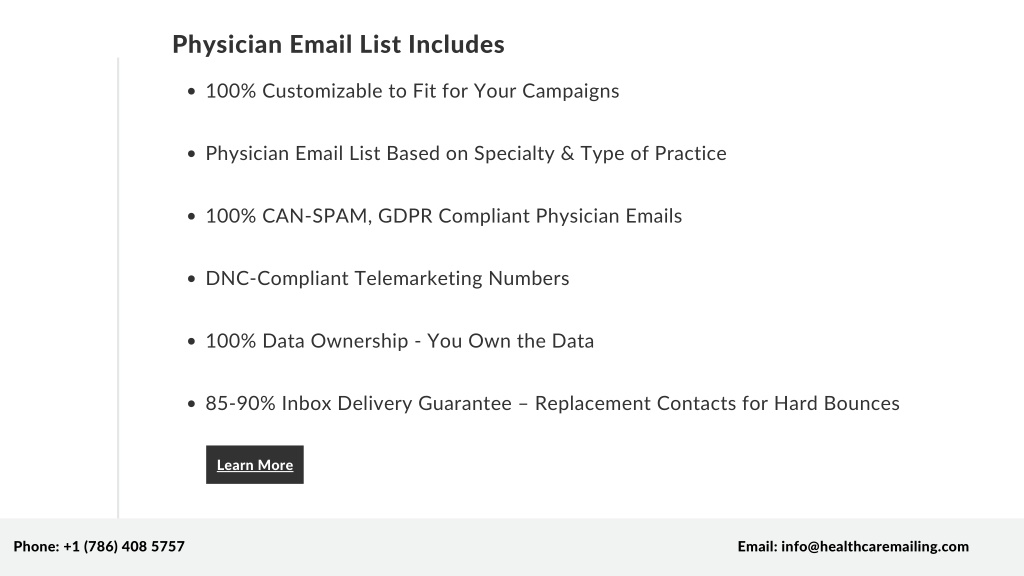Click the Phone: label in the footer

[x=37, y=547]
